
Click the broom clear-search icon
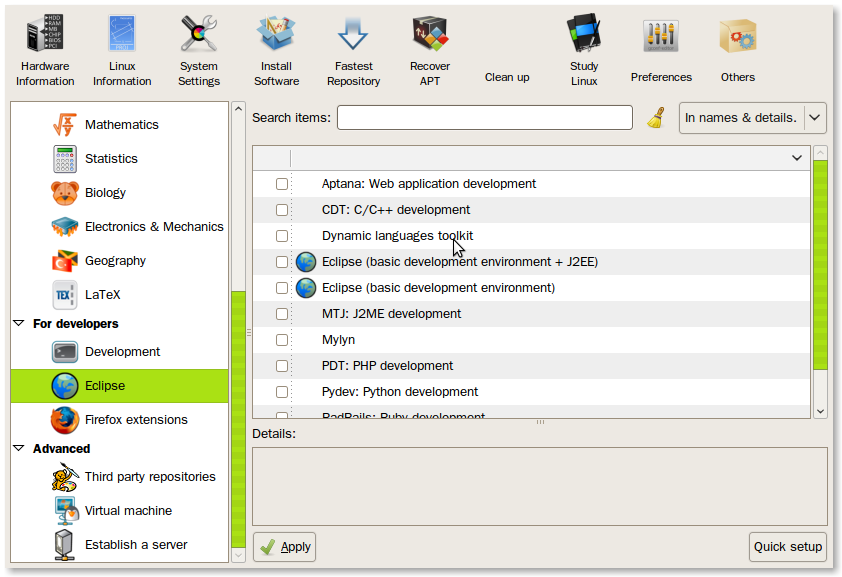656,118
